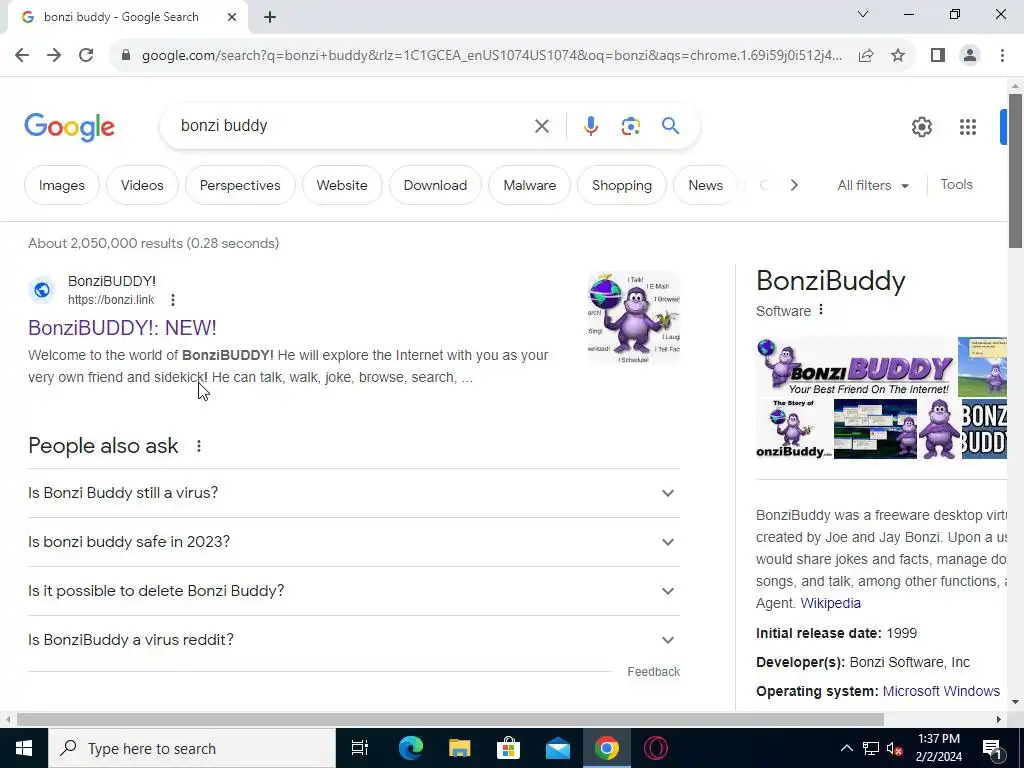Reload the current page
Screen dimensions: 1024x768
click(86, 56)
